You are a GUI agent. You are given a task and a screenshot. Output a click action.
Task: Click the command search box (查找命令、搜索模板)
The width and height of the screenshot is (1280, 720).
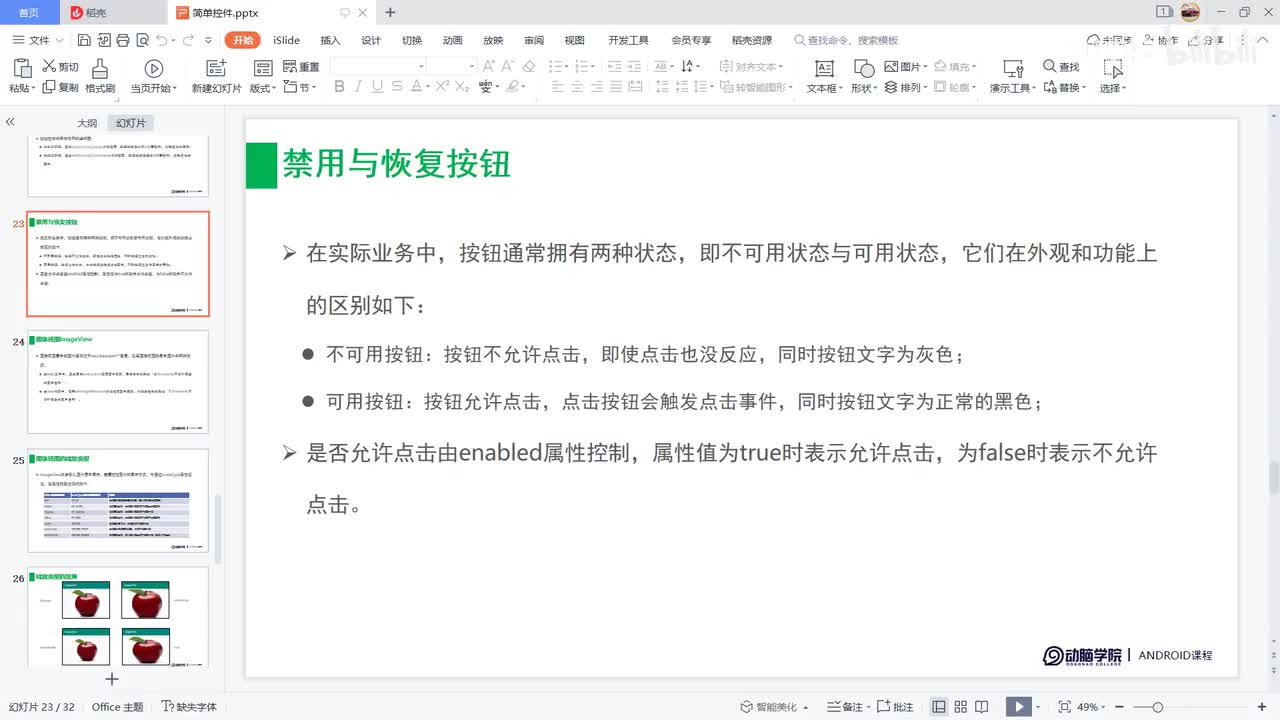point(846,40)
